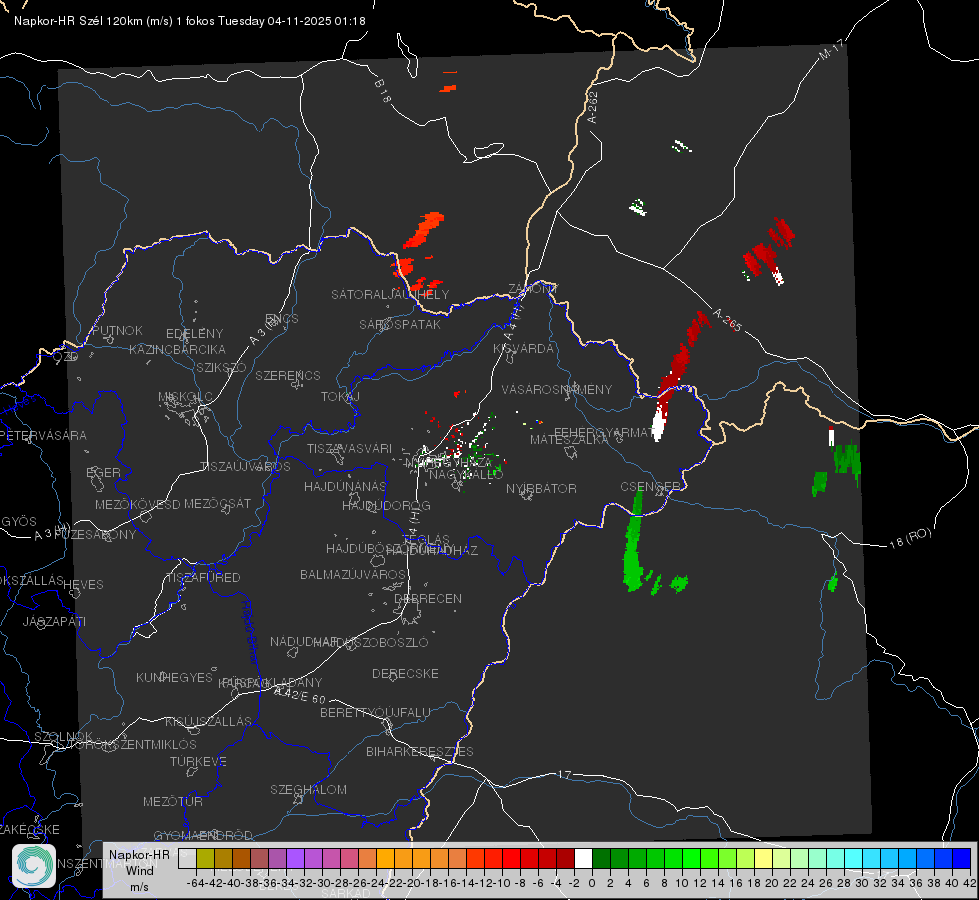Click the radar title text dated 04-11-2025 01:18
The image size is (979, 900).
[190, 21]
